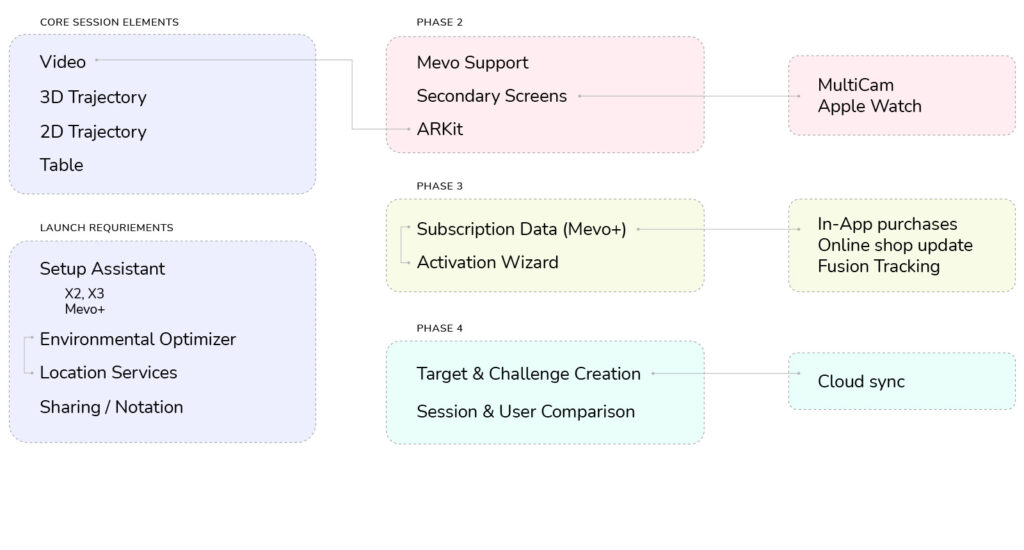The width and height of the screenshot is (1024, 550).
Task: Click Sharing / Notation entry
Action: click(111, 407)
